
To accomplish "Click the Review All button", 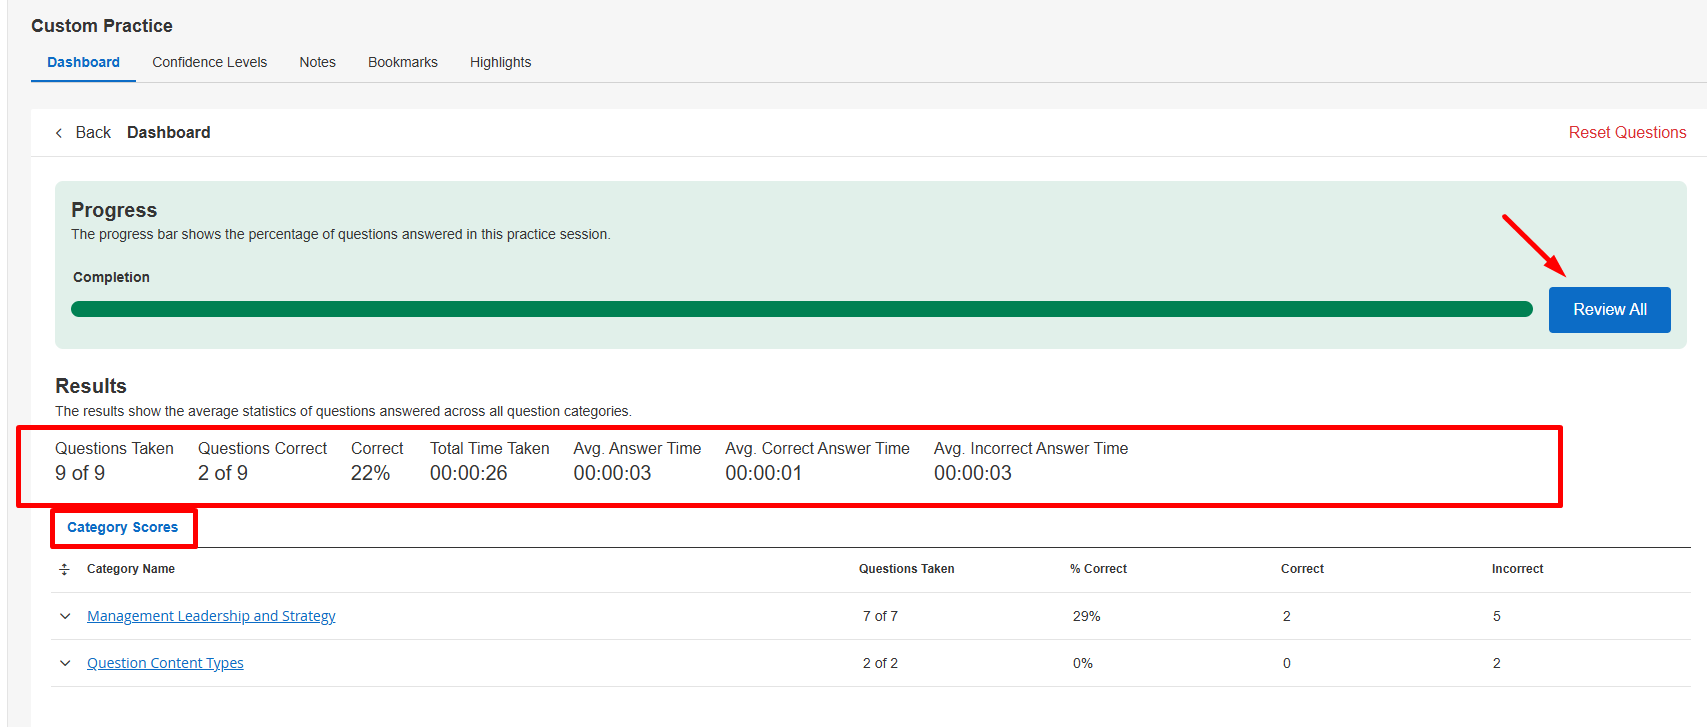I will 1610,310.
